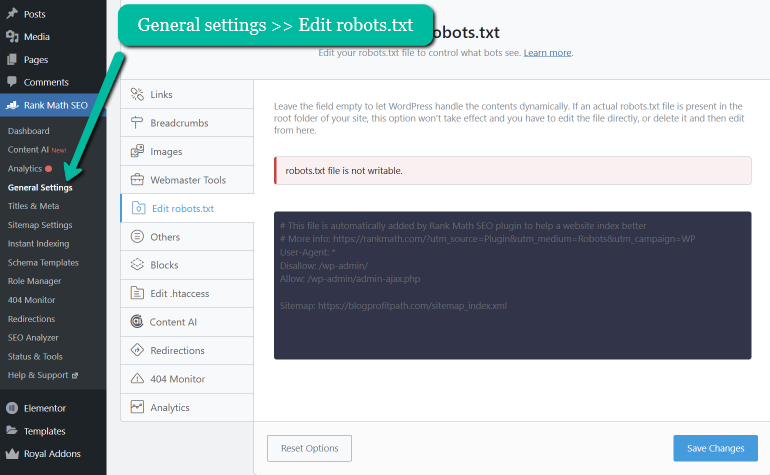Open Schema Templates submenu item

coord(43,262)
